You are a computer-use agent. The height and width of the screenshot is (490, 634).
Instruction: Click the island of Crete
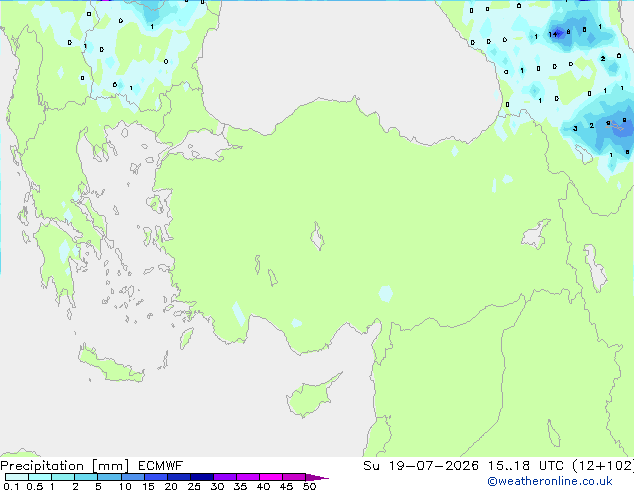coord(110,366)
